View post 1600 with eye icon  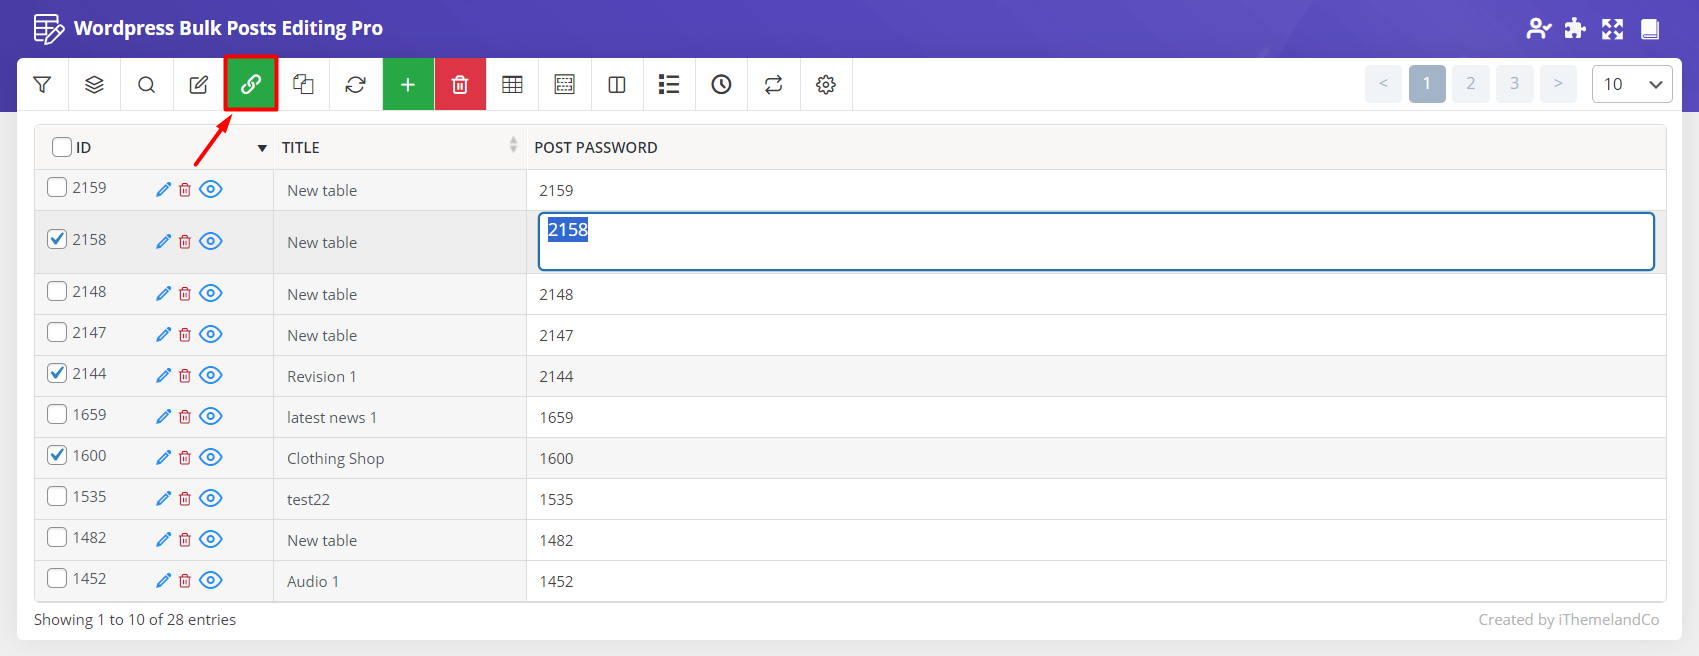[210, 457]
